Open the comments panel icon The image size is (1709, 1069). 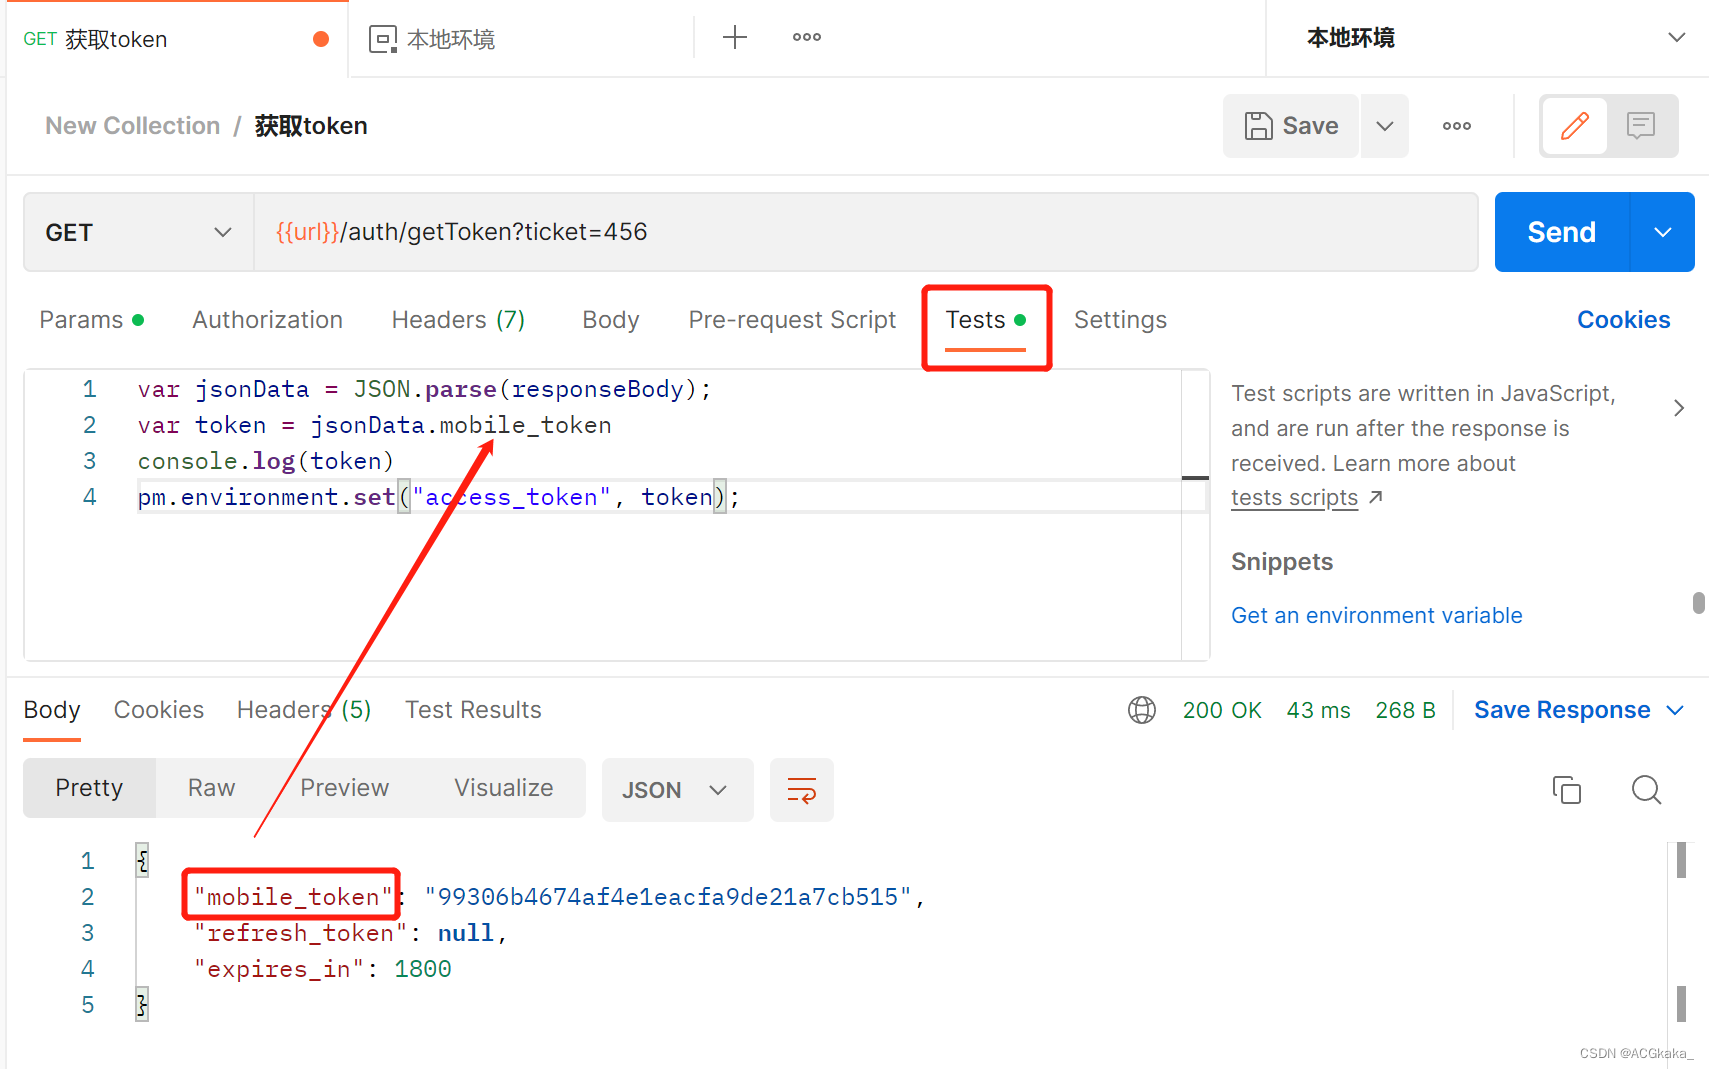coord(1641,126)
